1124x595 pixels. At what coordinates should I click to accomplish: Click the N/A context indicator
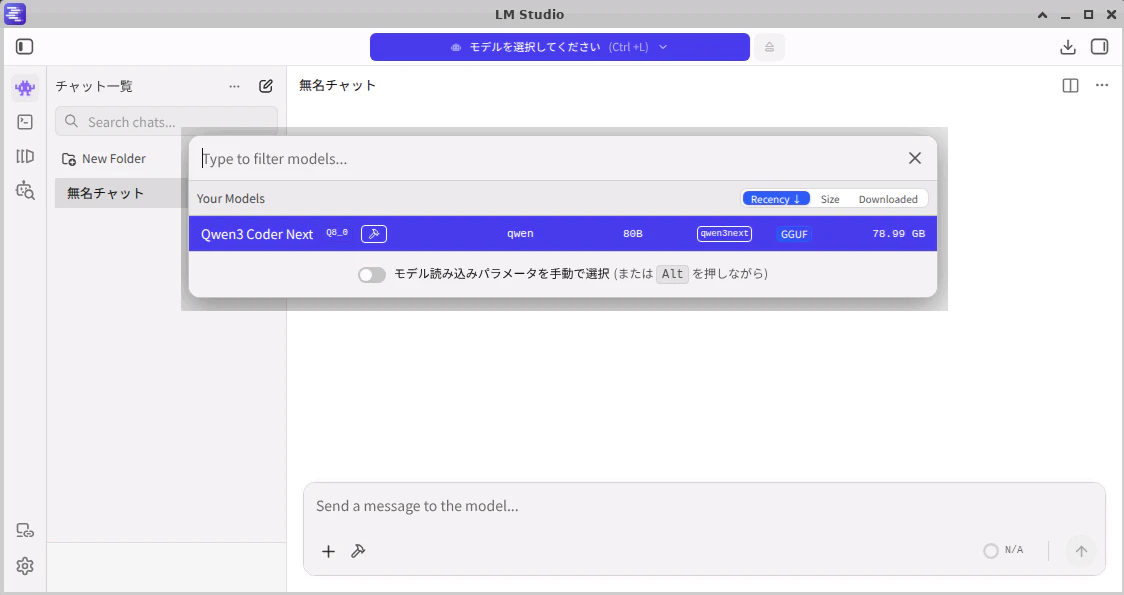coord(1004,551)
